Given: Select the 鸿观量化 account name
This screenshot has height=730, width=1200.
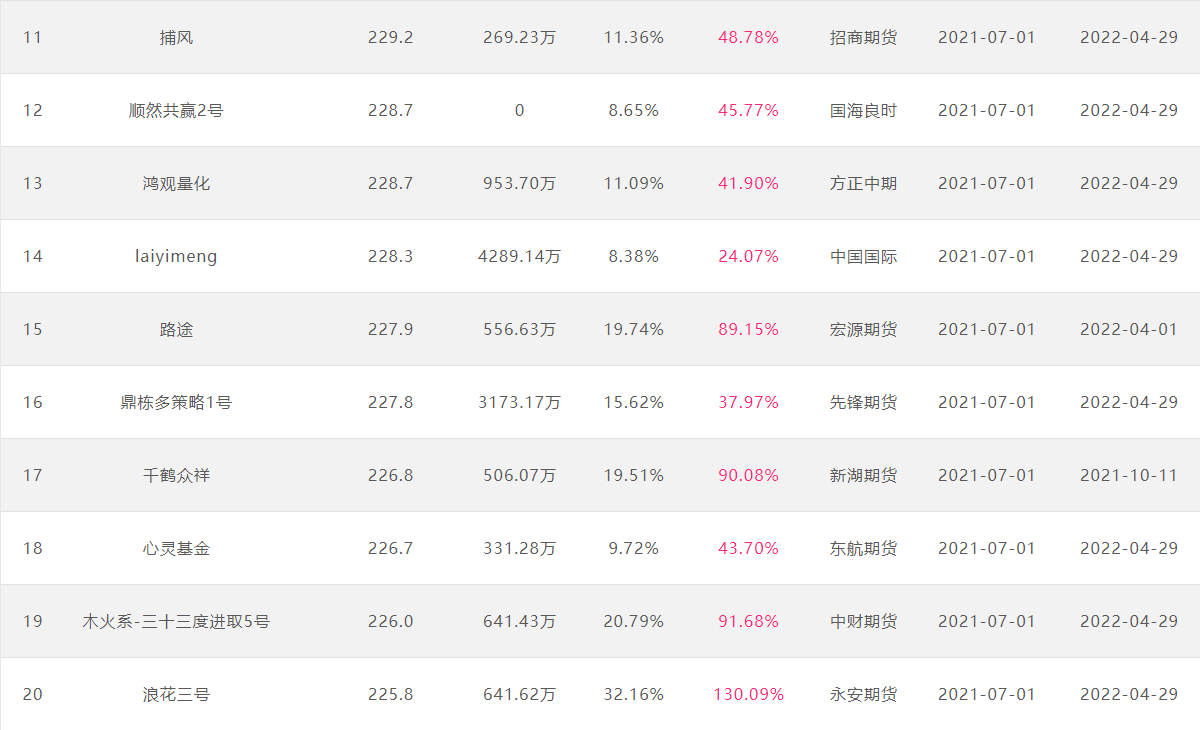Looking at the screenshot, I should [x=176, y=183].
